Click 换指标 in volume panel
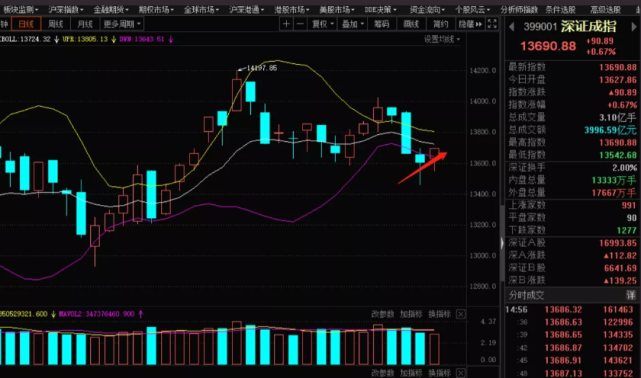641x378 pixels. point(439,314)
